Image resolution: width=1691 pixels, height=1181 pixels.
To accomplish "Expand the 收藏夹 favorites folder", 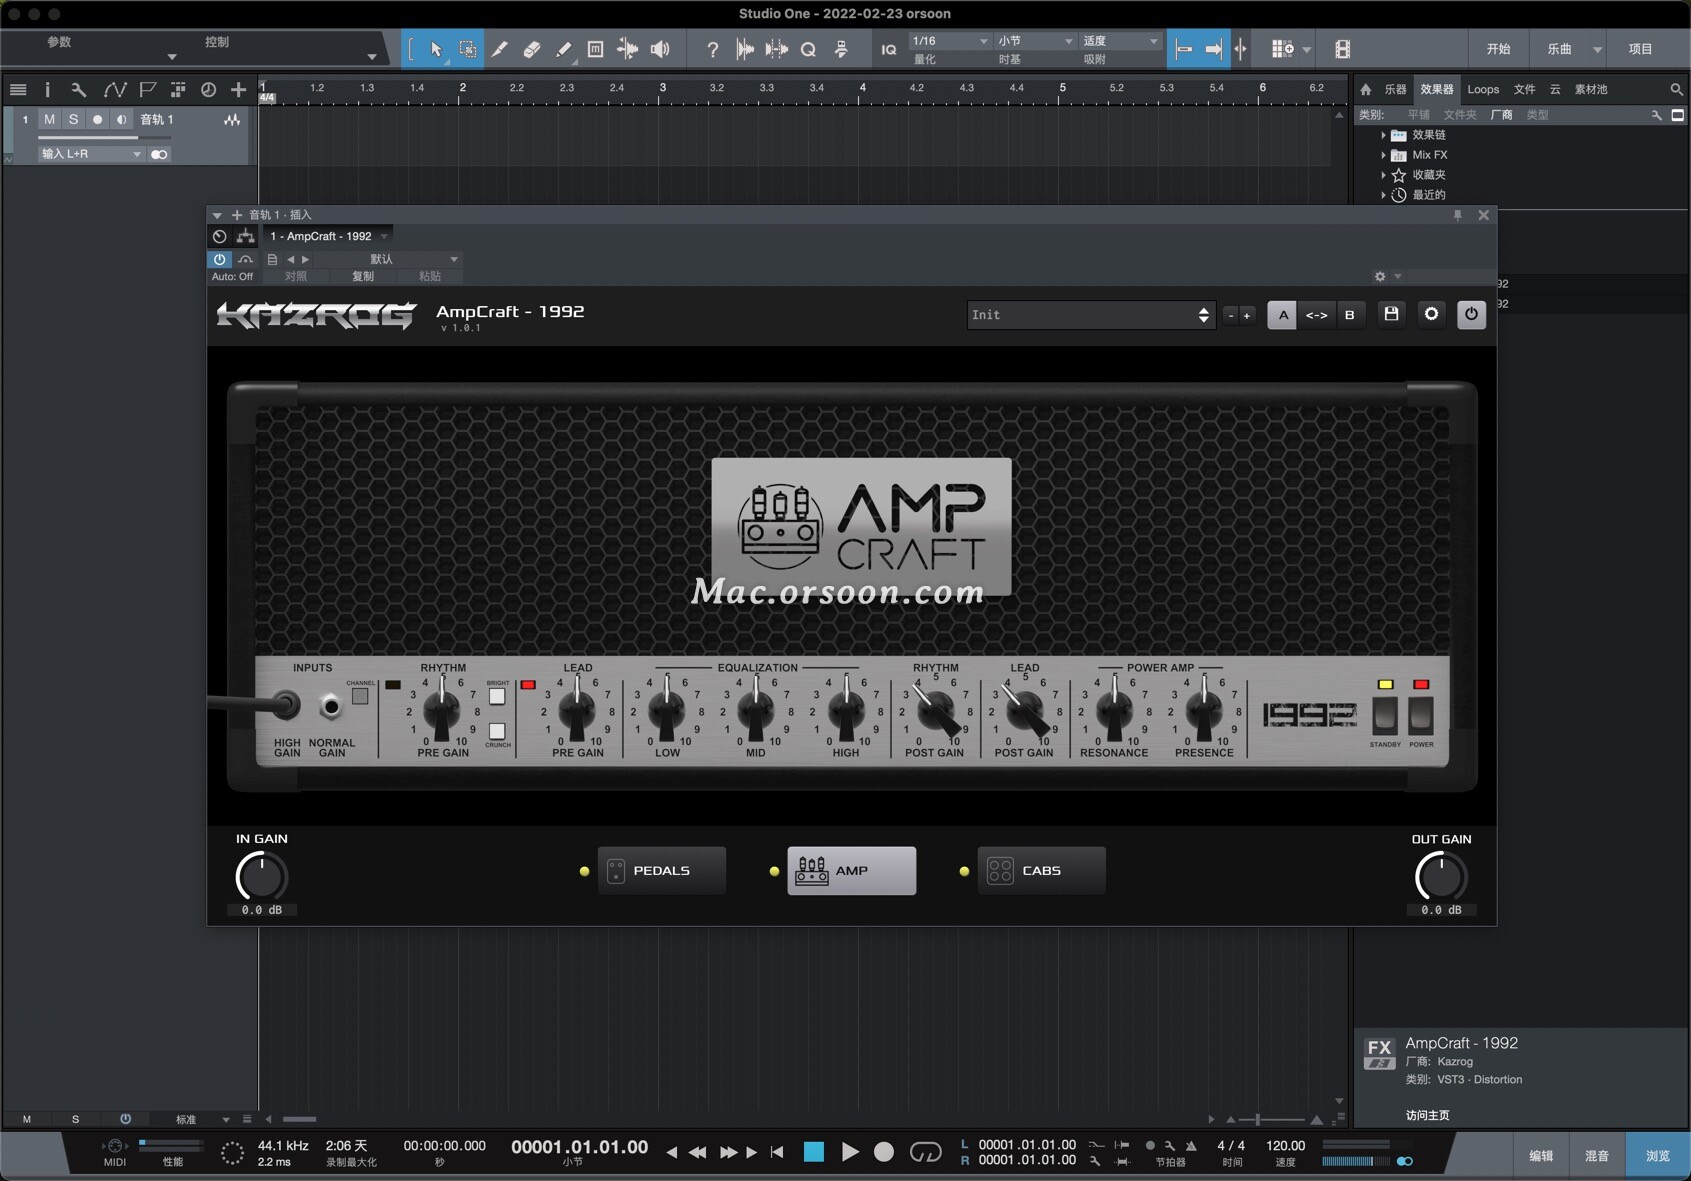I will [1383, 175].
